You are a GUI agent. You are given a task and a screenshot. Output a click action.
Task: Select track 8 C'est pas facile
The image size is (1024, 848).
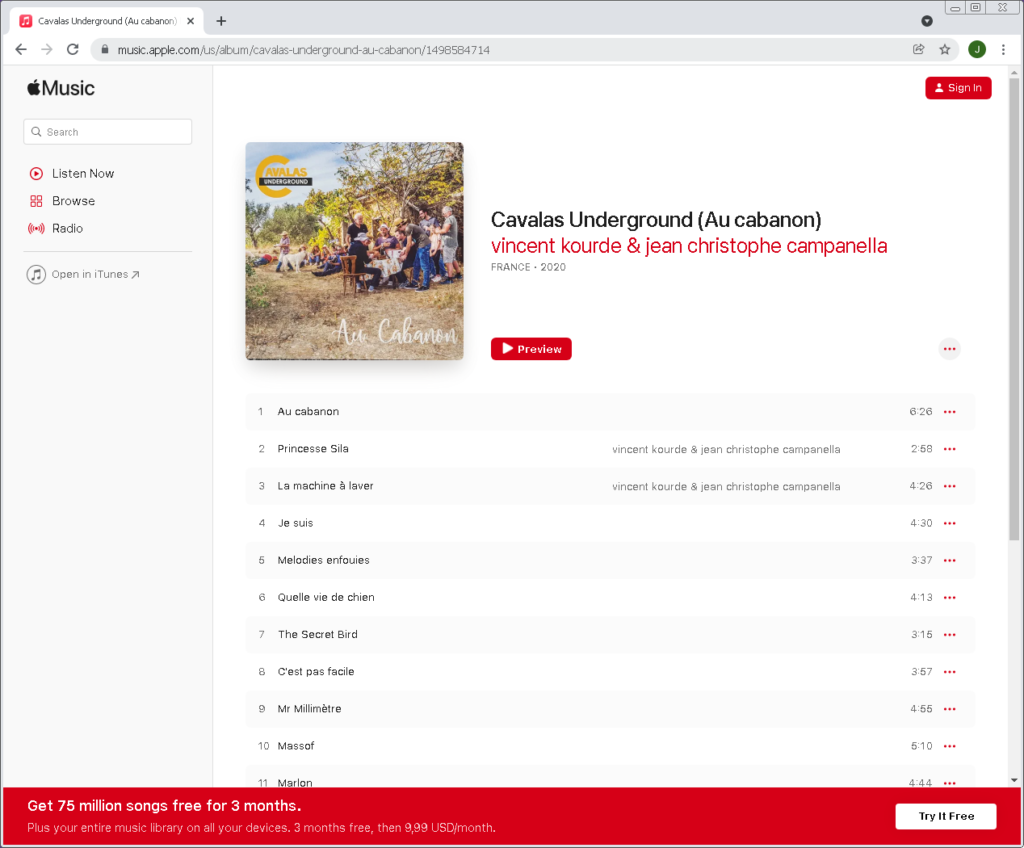[x=610, y=672]
